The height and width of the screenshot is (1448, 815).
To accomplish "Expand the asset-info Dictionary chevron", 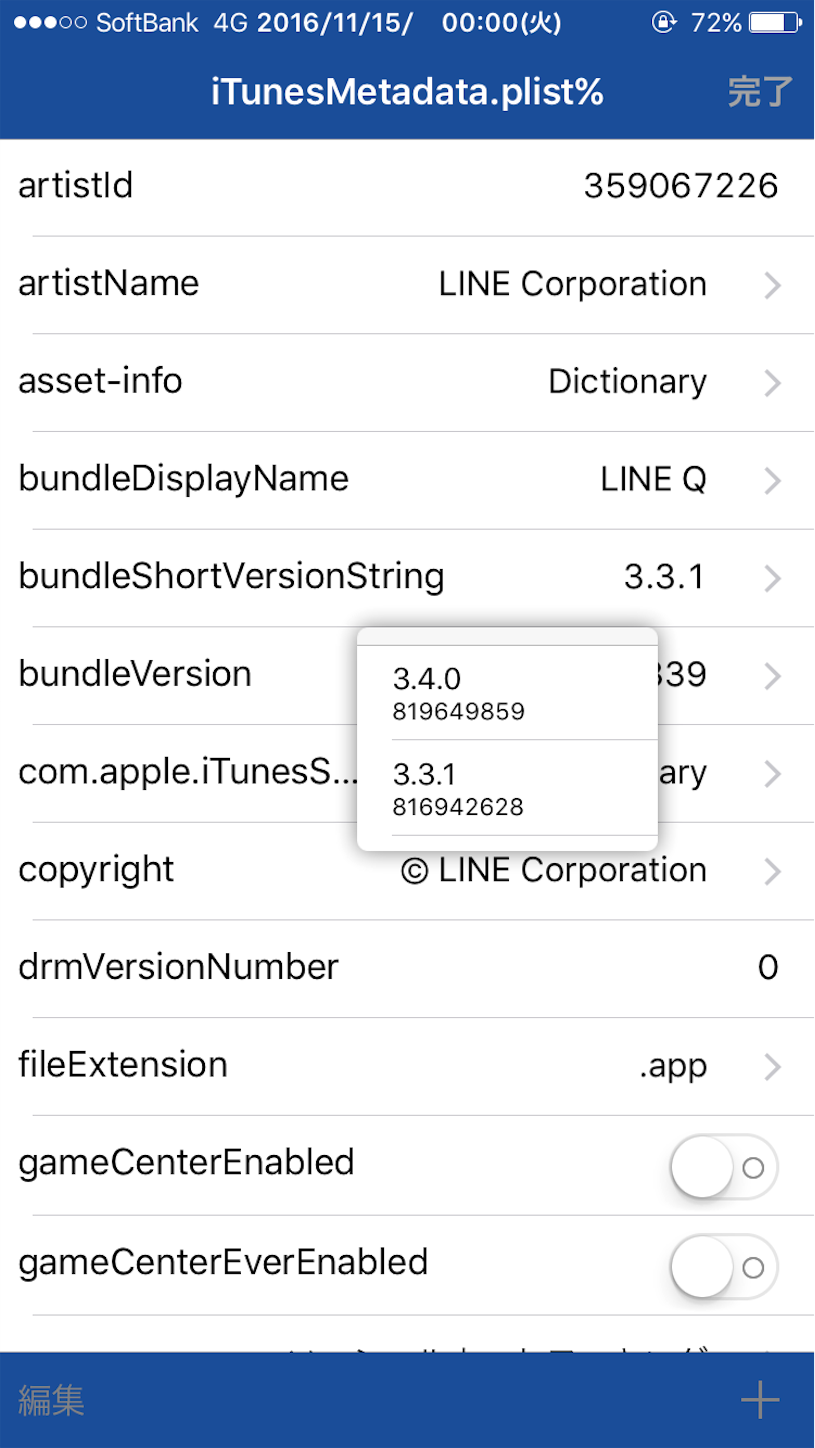I will tap(772, 383).
